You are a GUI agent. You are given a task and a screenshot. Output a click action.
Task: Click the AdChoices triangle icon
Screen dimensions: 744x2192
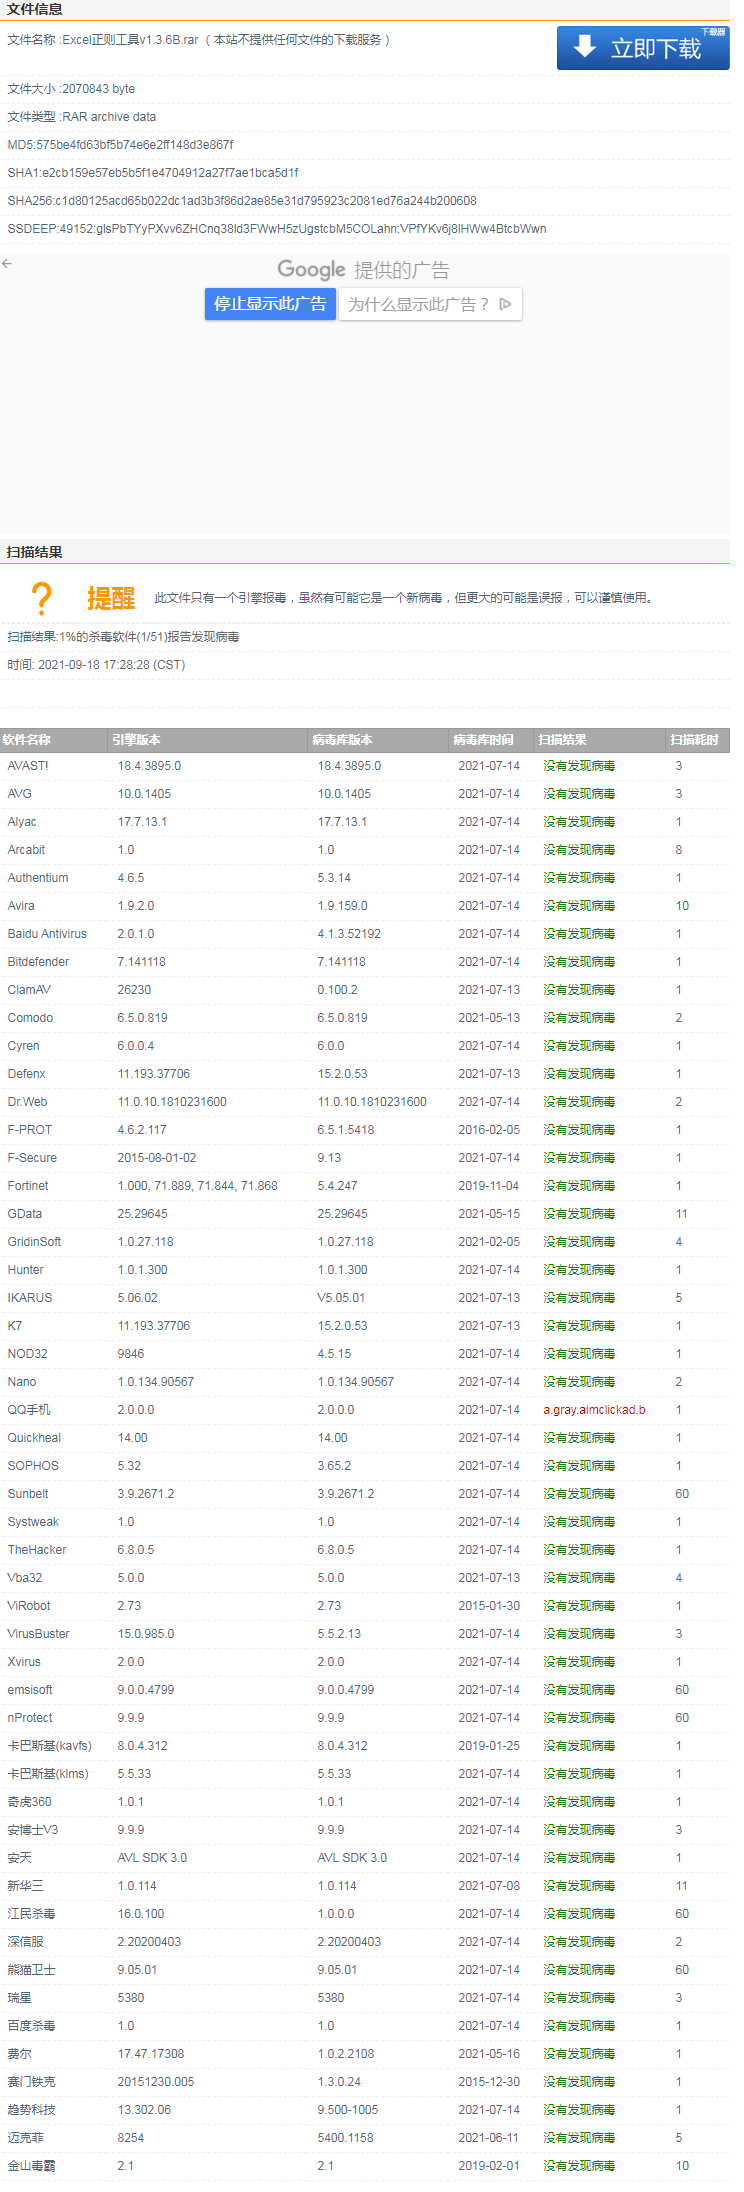point(506,304)
